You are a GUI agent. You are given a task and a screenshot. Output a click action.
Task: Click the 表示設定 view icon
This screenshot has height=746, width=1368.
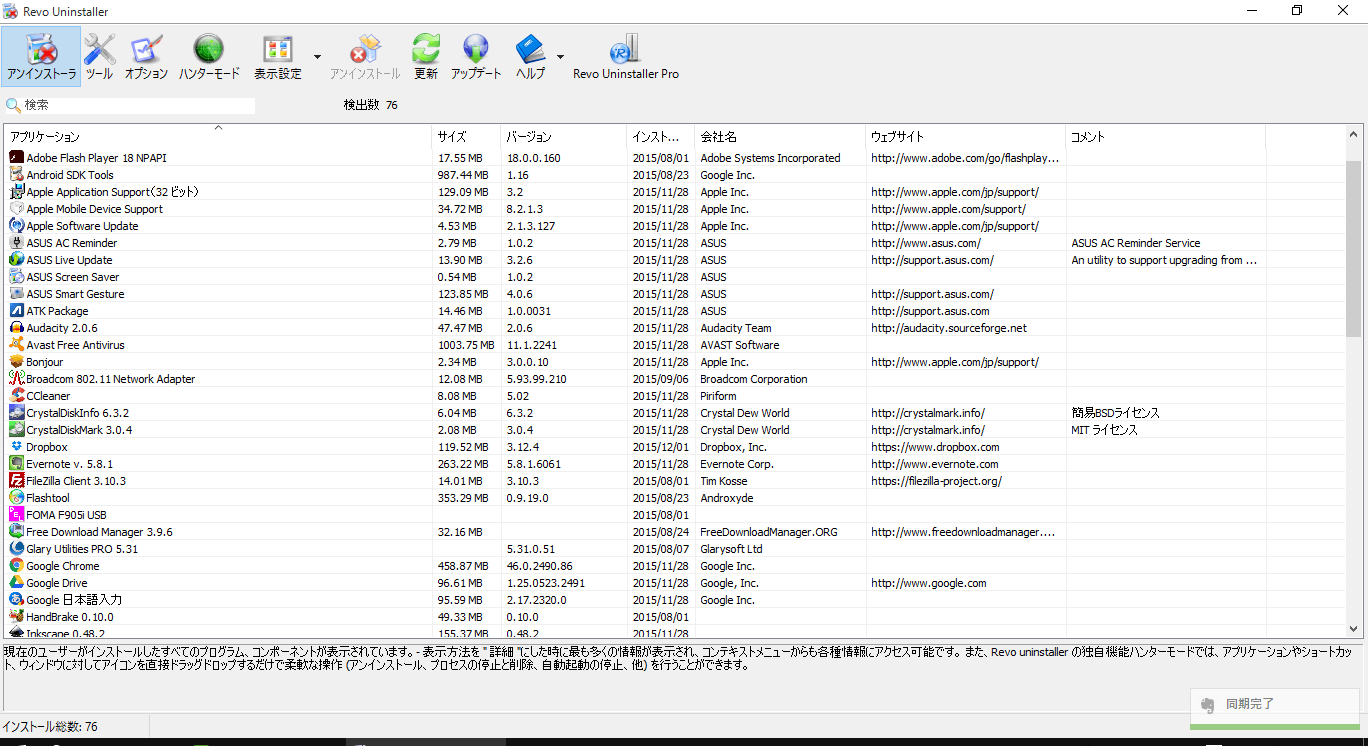[x=277, y=56]
